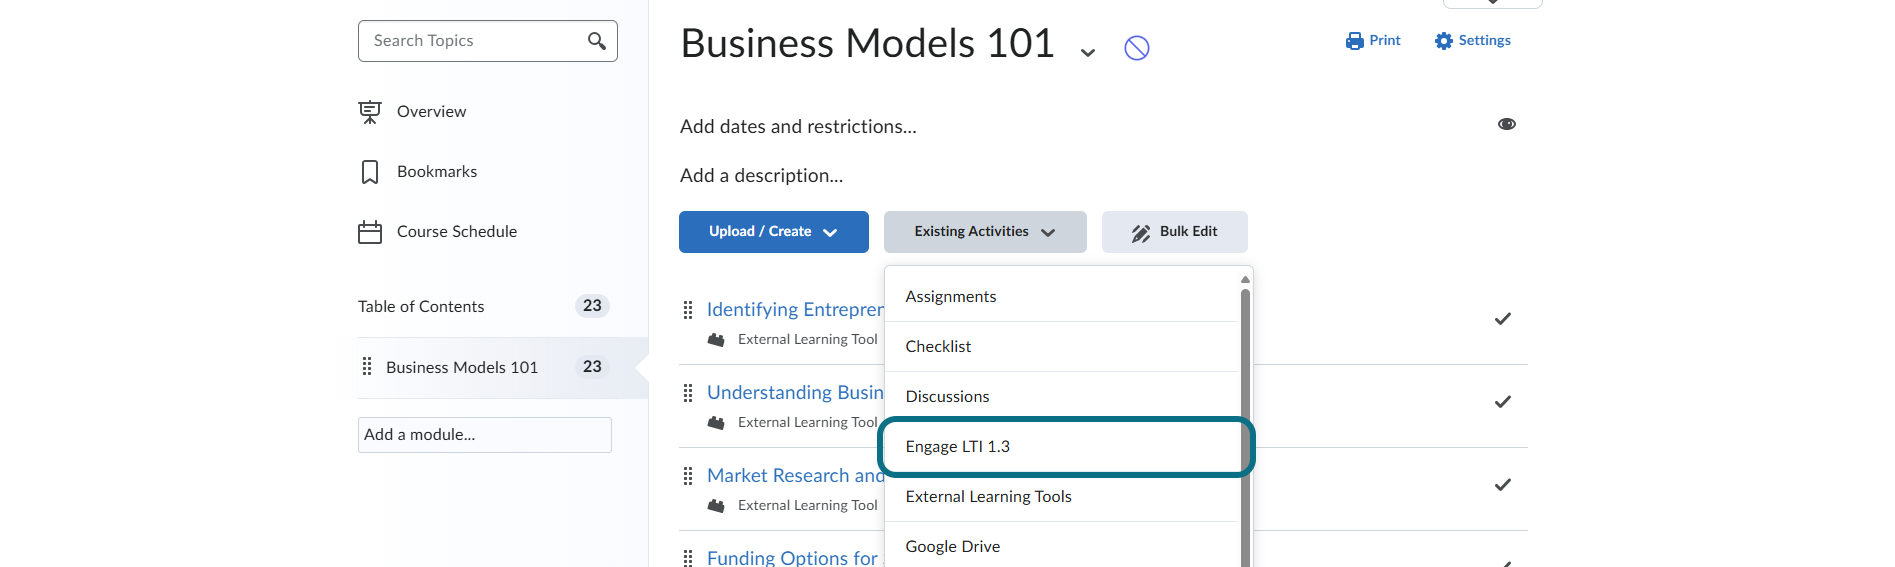Click the Bulk Edit button
1895x567 pixels.
point(1175,232)
